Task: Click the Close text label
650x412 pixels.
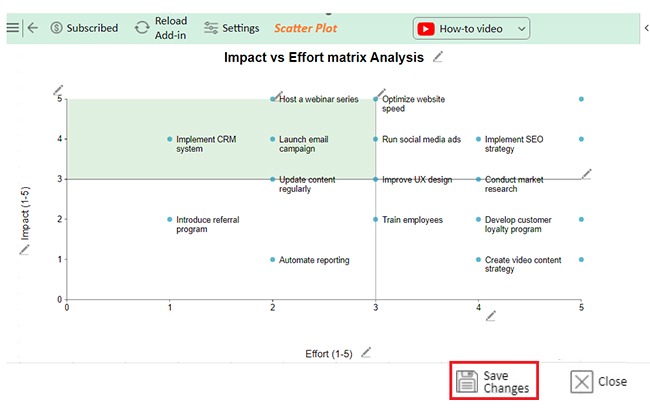Action: click(x=612, y=381)
